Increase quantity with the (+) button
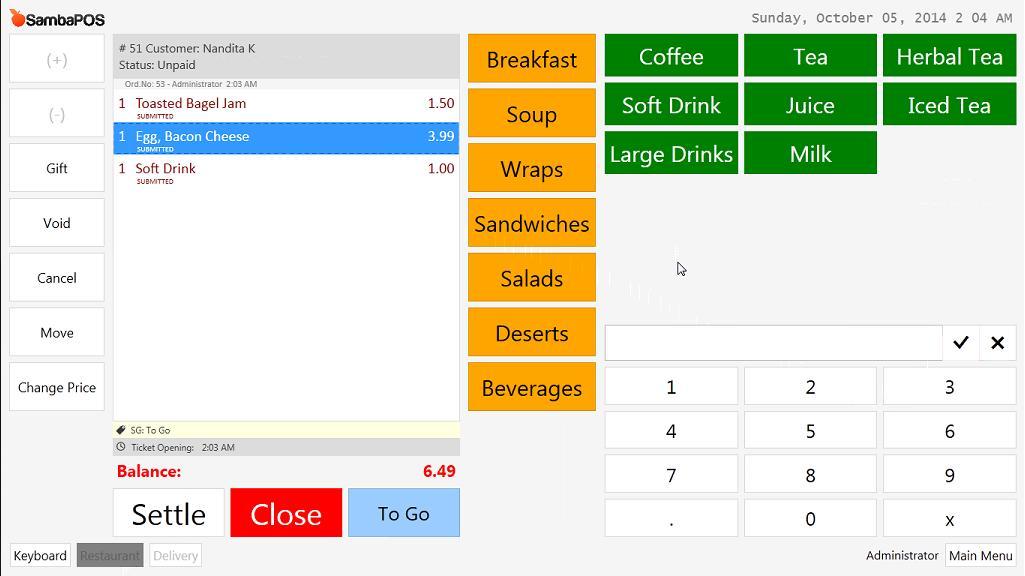1025x576 pixels. click(x=57, y=59)
